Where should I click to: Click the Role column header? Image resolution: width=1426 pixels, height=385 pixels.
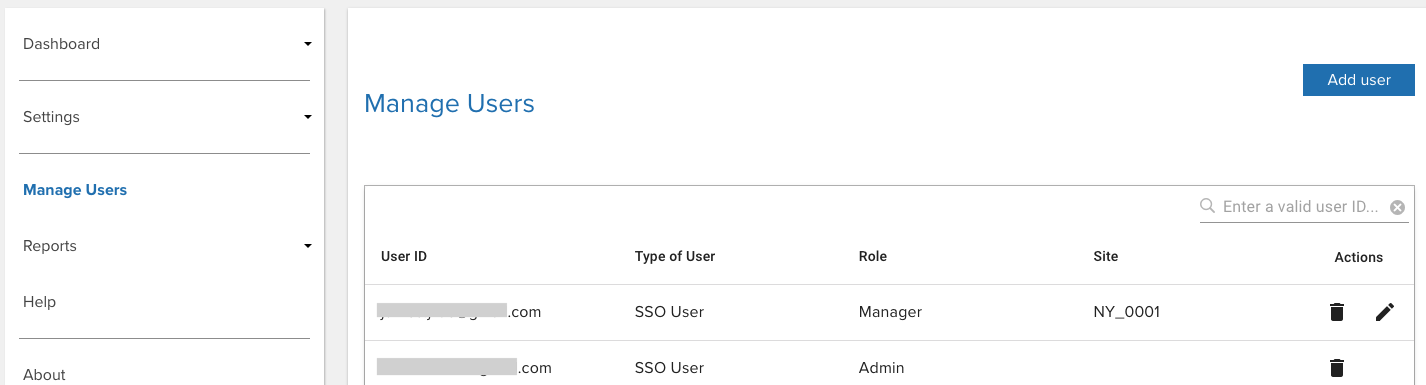coord(873,257)
